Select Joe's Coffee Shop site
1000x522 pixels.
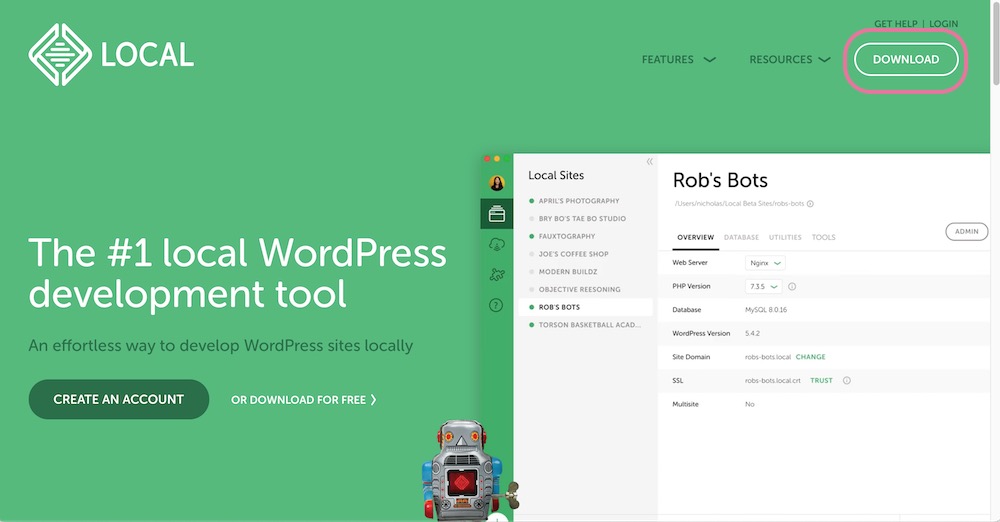pos(573,254)
